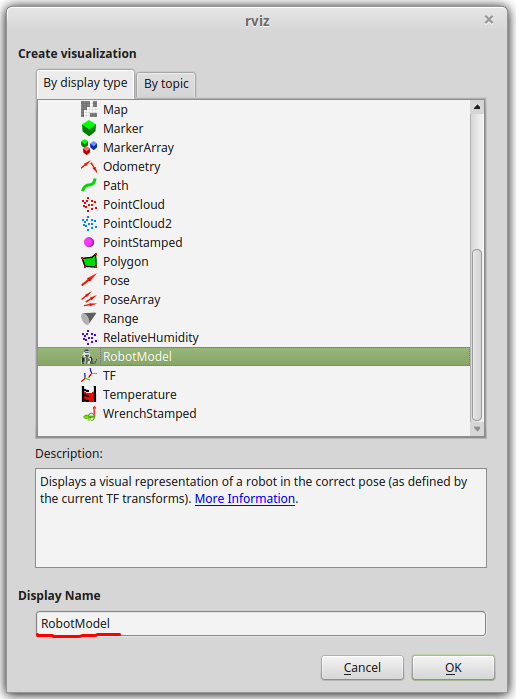
Task: Choose the blue PointCloud2 dots icon
Action: point(89,223)
